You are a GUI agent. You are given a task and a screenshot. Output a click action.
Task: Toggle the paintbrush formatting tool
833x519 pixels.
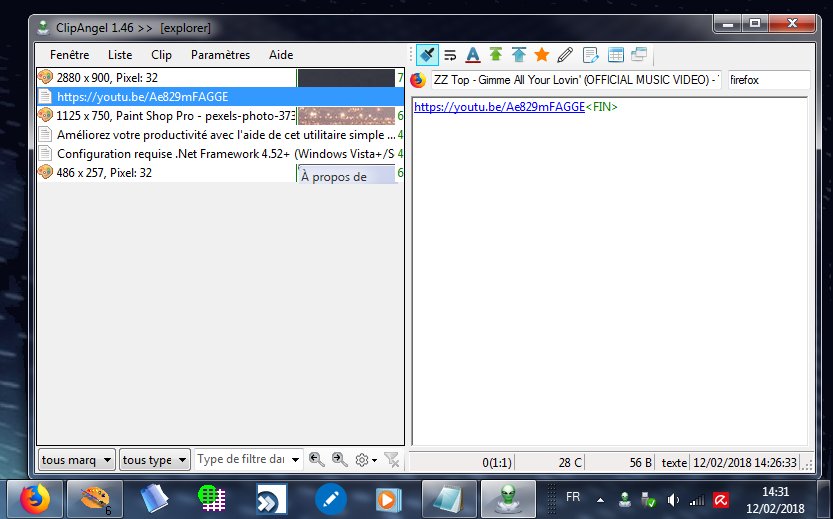(427, 55)
